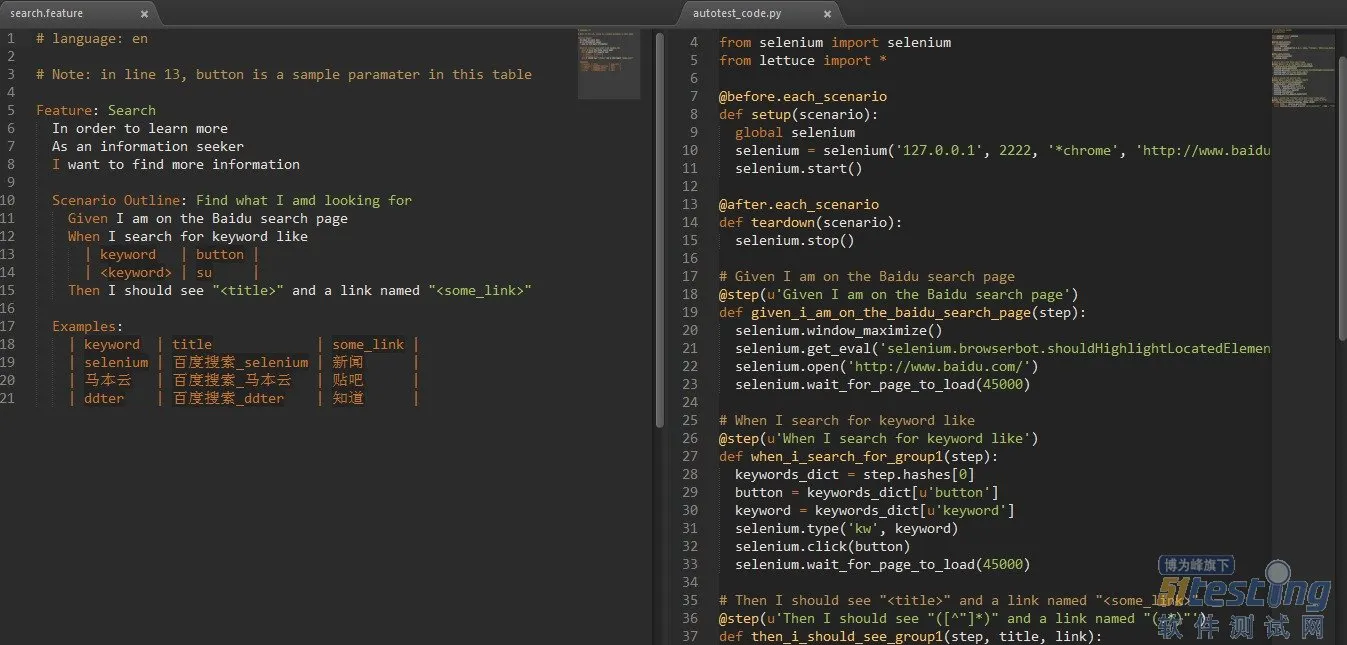Click "keyword = keywords_dict[u'keyword']" line

[x=875, y=510]
